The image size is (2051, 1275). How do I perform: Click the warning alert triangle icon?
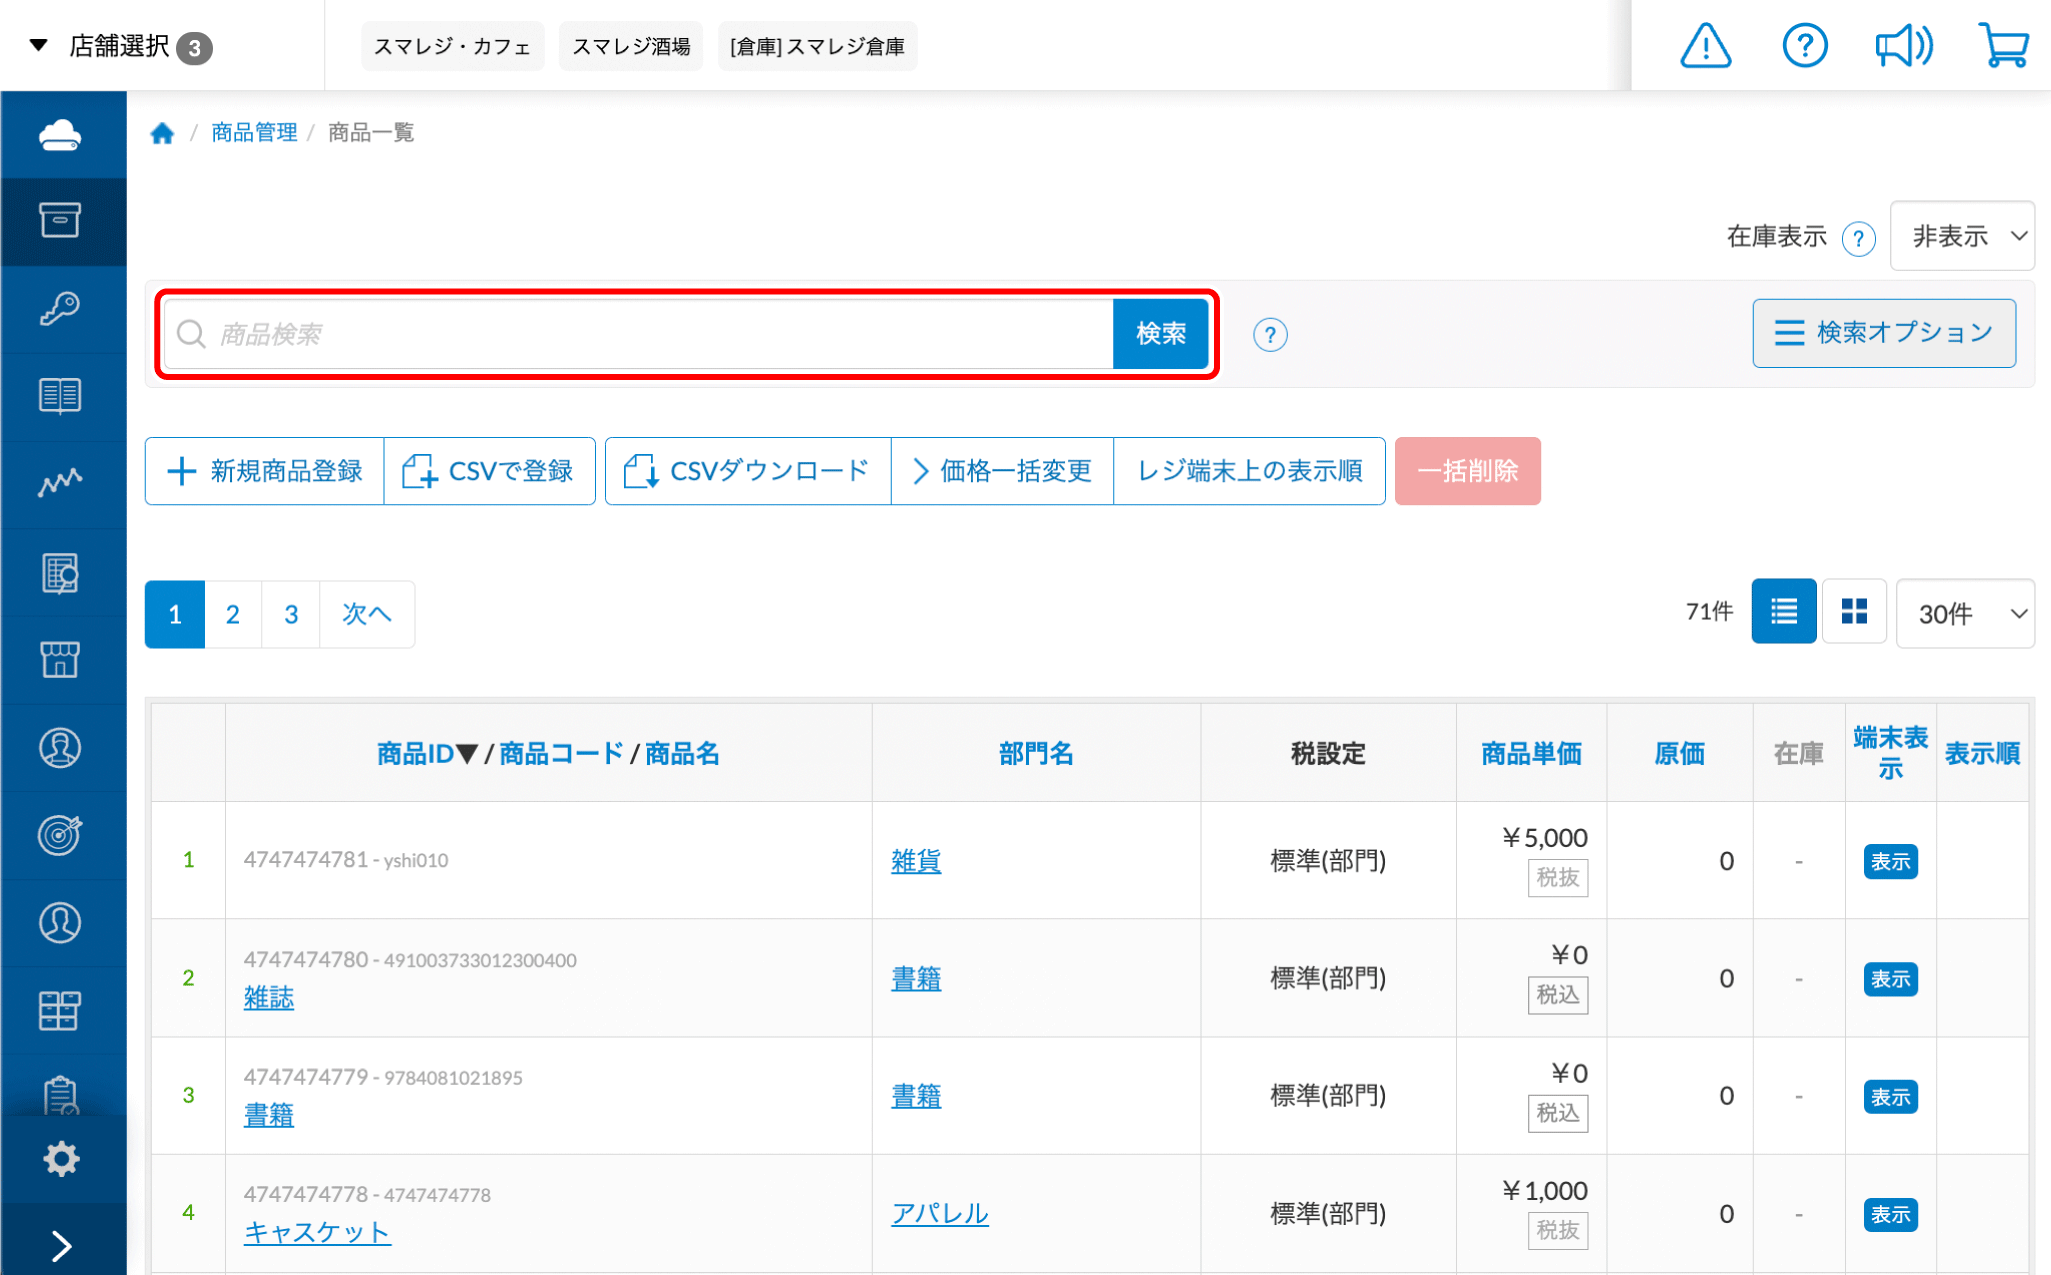click(1705, 46)
